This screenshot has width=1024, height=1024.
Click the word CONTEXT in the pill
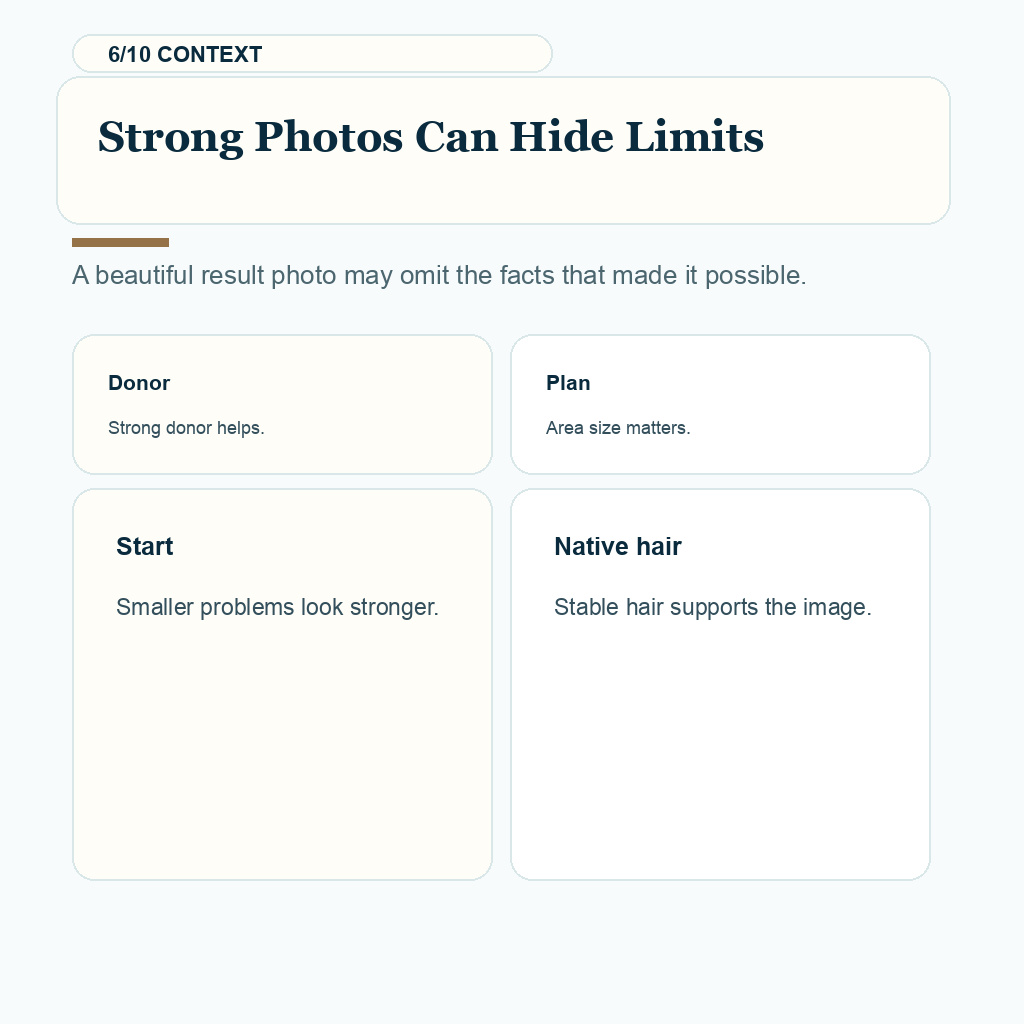[x=210, y=54]
